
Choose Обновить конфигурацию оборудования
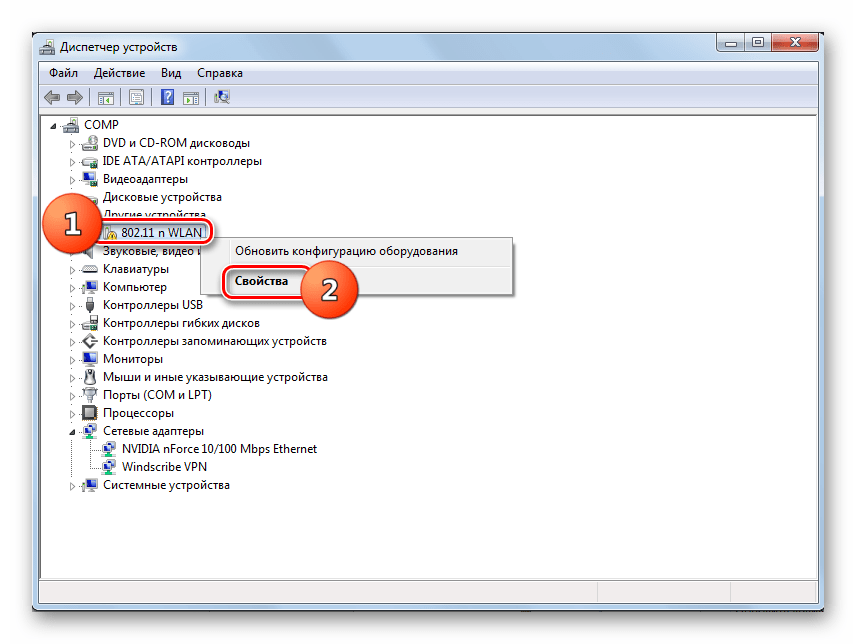(x=356, y=252)
